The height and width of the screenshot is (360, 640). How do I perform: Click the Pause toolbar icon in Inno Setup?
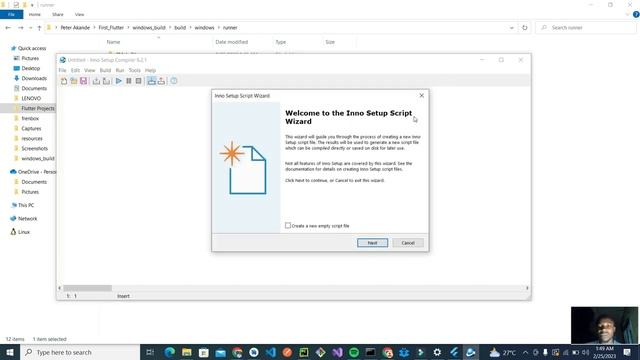(x=129, y=81)
